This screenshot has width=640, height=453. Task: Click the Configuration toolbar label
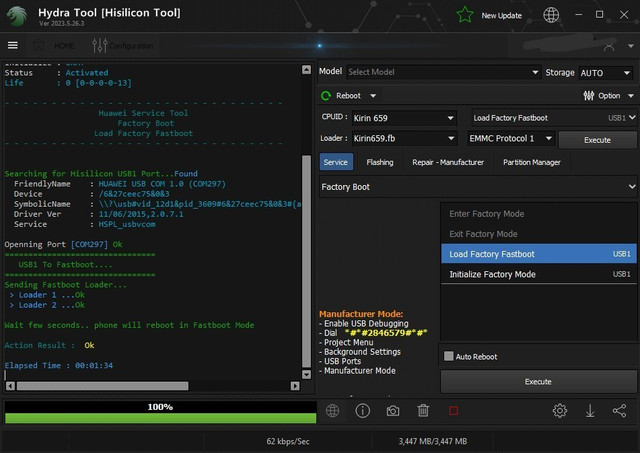131,45
